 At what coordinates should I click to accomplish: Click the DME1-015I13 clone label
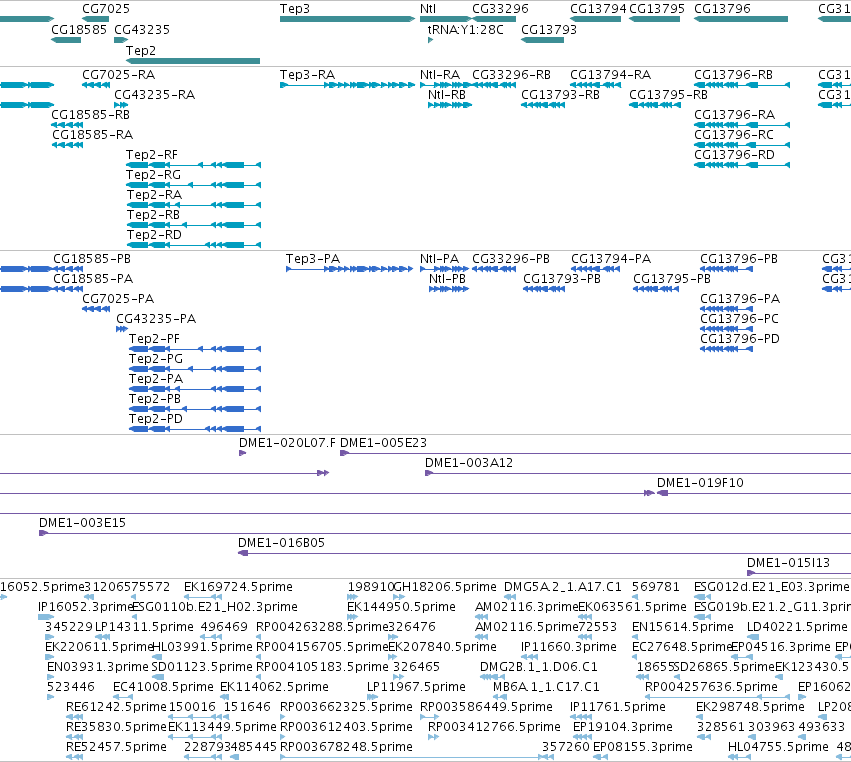click(x=788, y=563)
